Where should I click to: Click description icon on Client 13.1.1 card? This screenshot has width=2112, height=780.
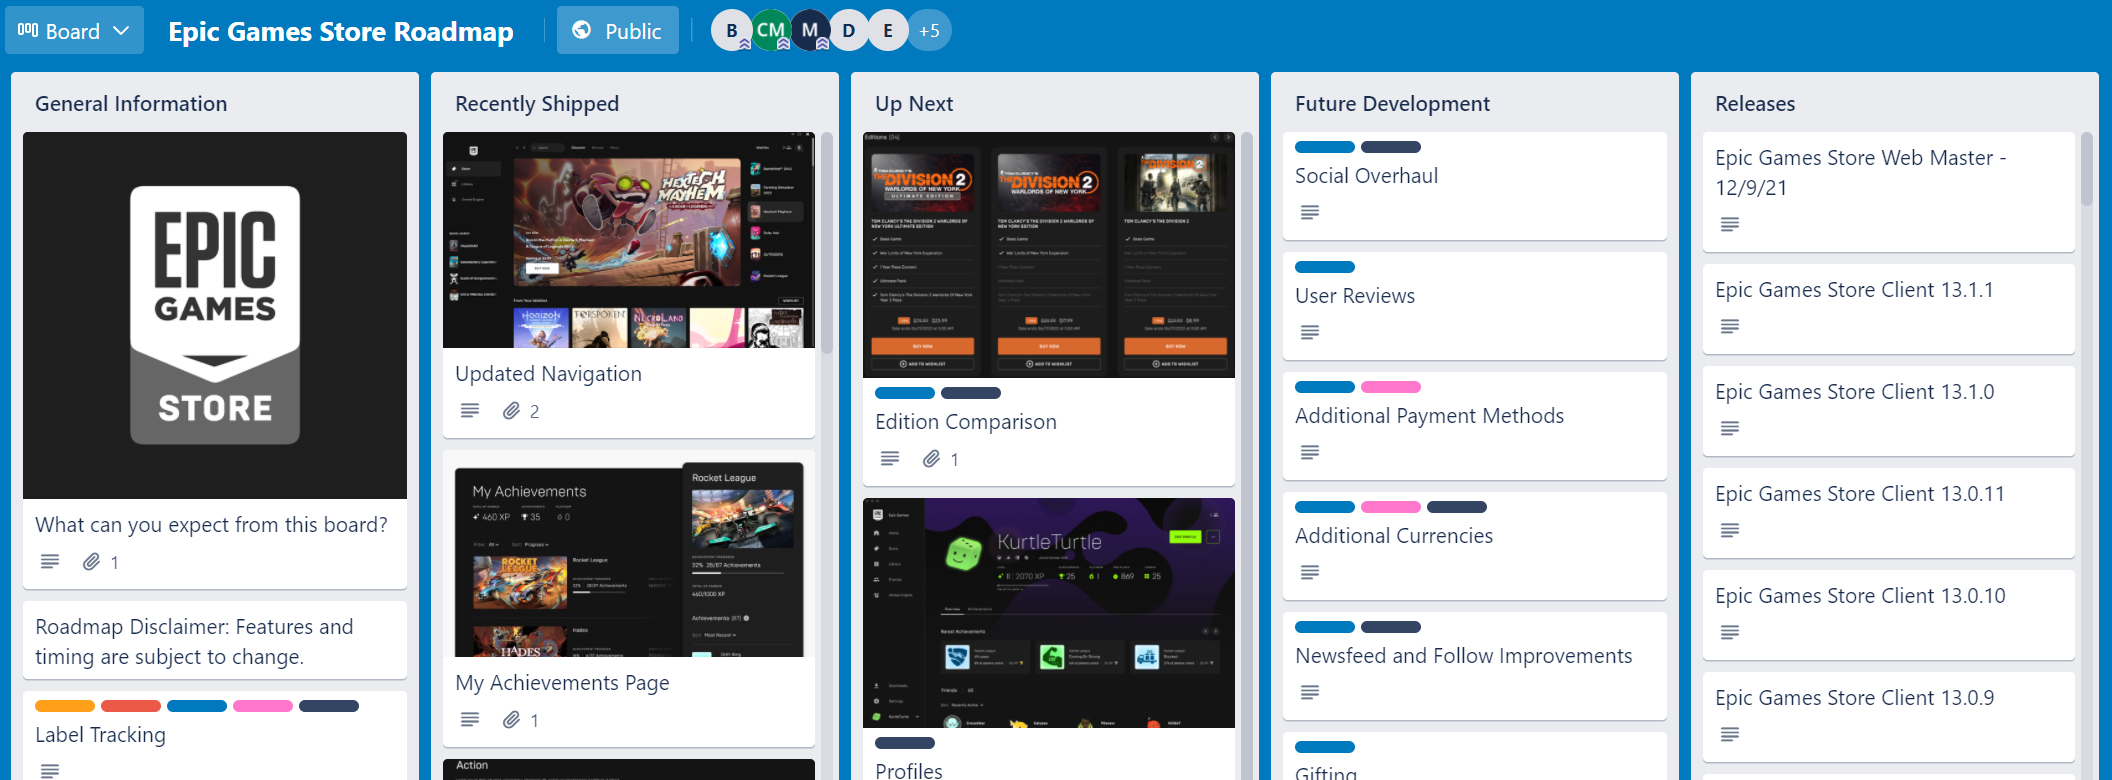(1730, 326)
